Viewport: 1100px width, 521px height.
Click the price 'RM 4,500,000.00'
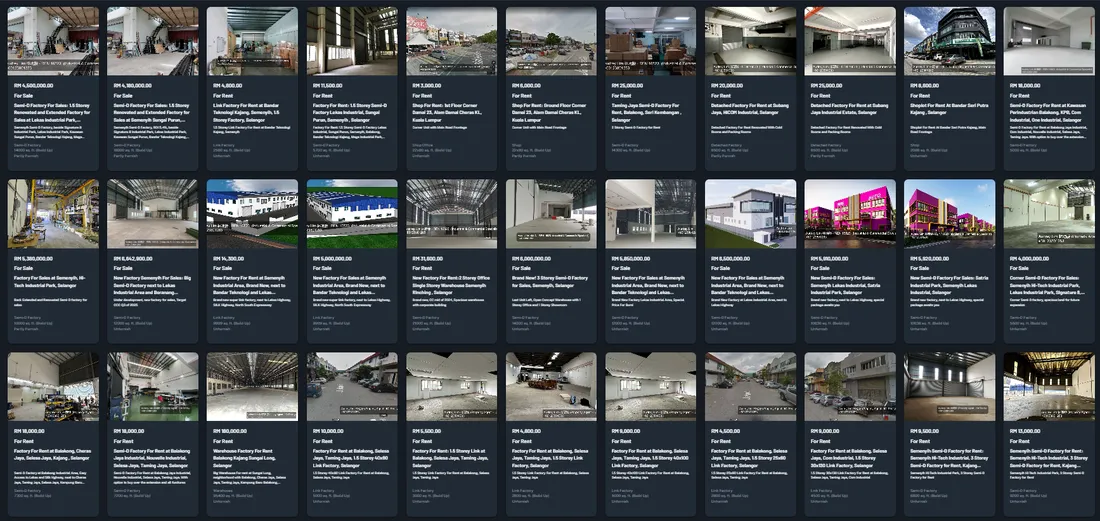32,86
